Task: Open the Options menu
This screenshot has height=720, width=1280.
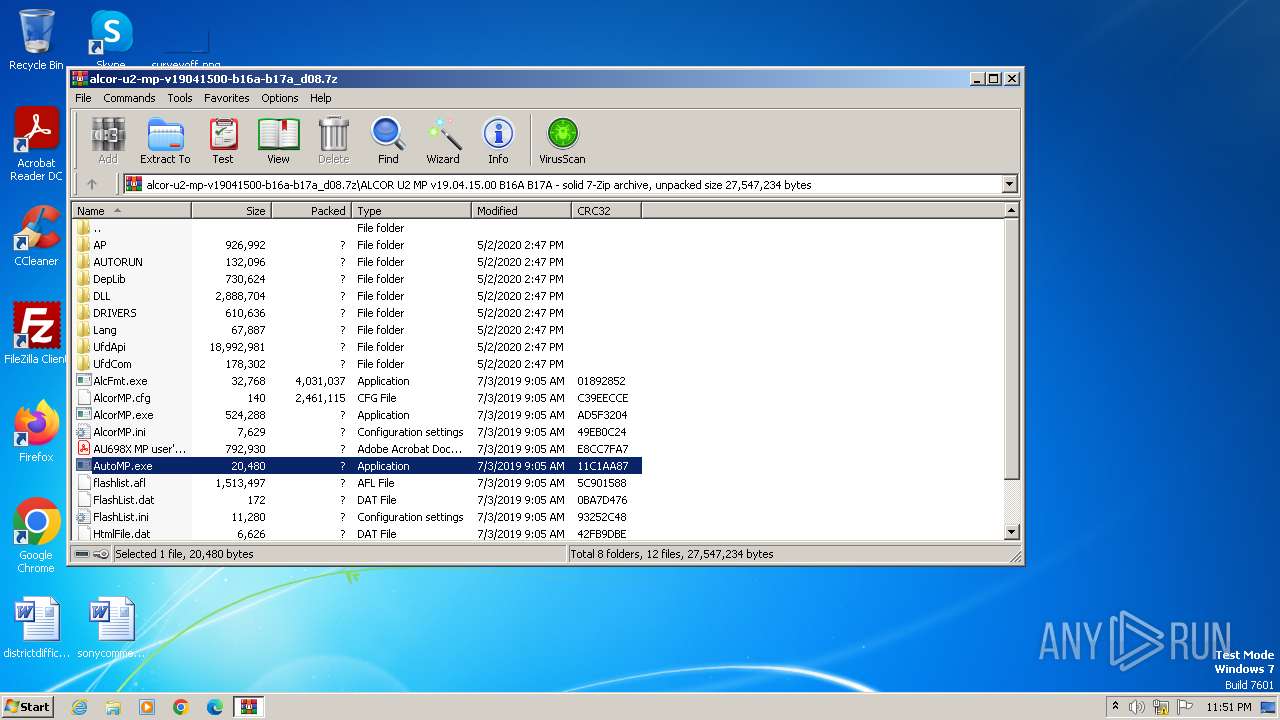Action: click(280, 98)
